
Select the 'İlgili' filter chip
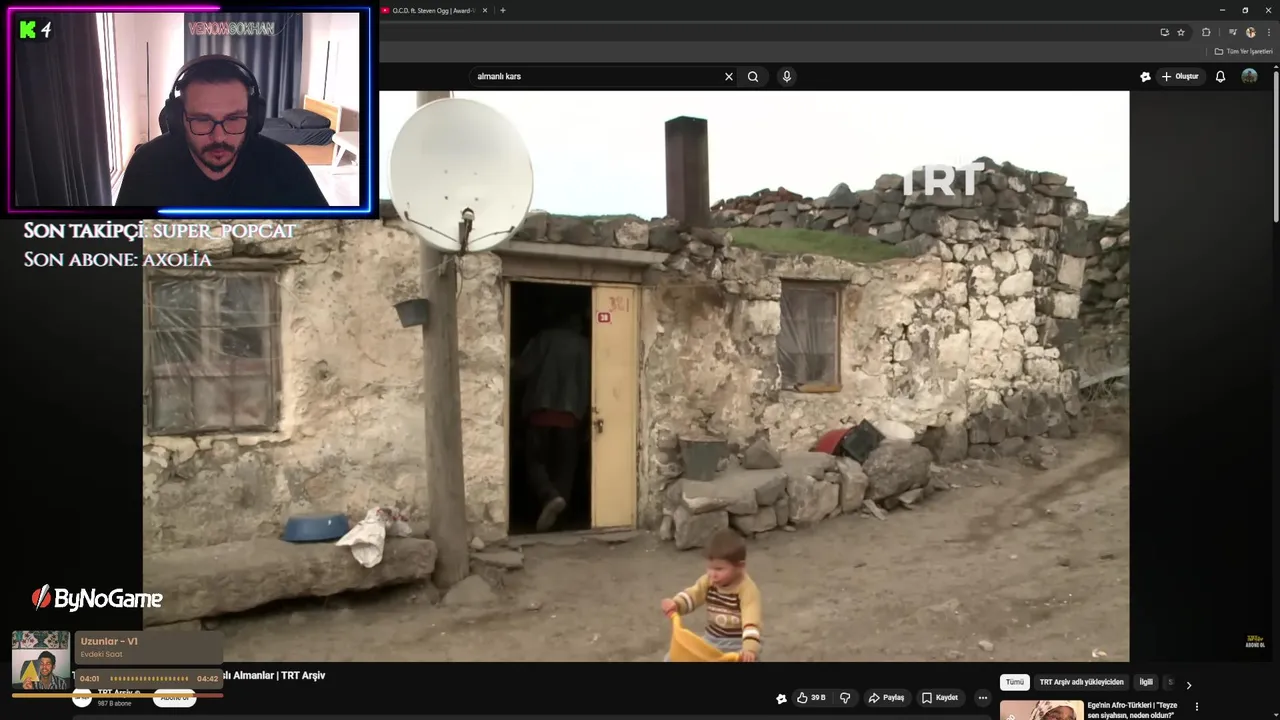pyautogui.click(x=1146, y=682)
